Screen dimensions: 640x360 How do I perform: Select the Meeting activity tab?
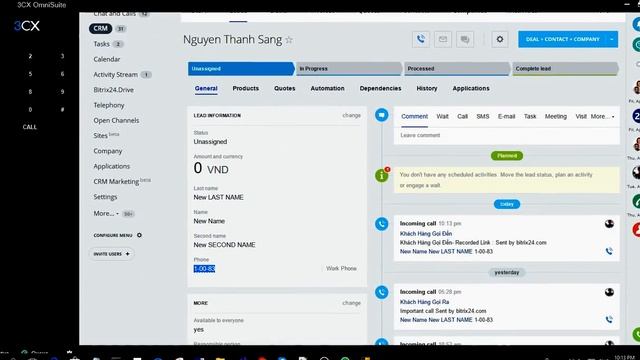[x=556, y=117]
